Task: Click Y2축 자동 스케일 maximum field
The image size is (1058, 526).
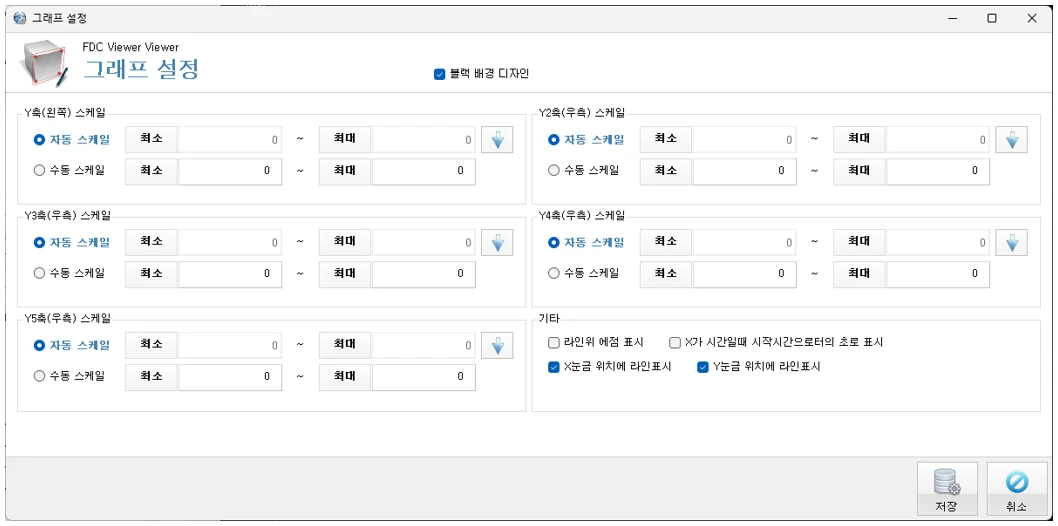Action: click(x=938, y=140)
